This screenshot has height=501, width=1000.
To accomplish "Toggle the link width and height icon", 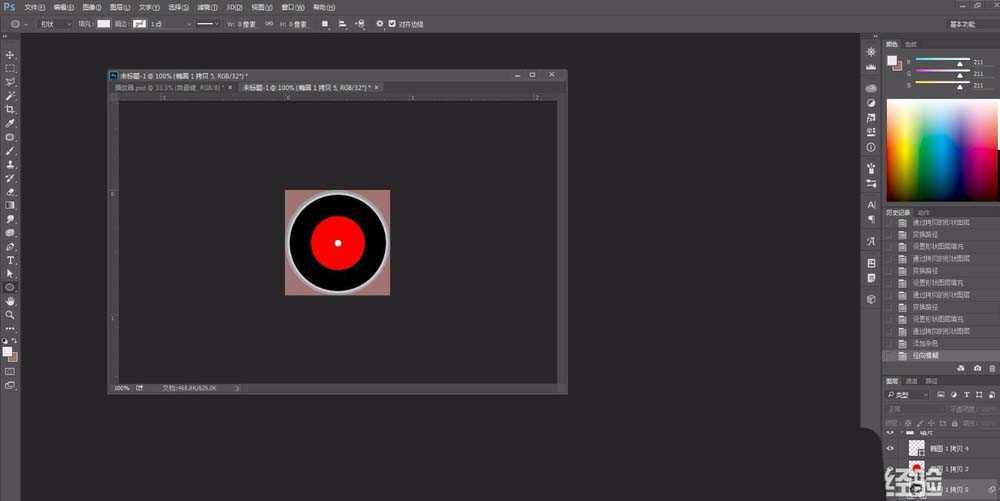I will pos(268,23).
